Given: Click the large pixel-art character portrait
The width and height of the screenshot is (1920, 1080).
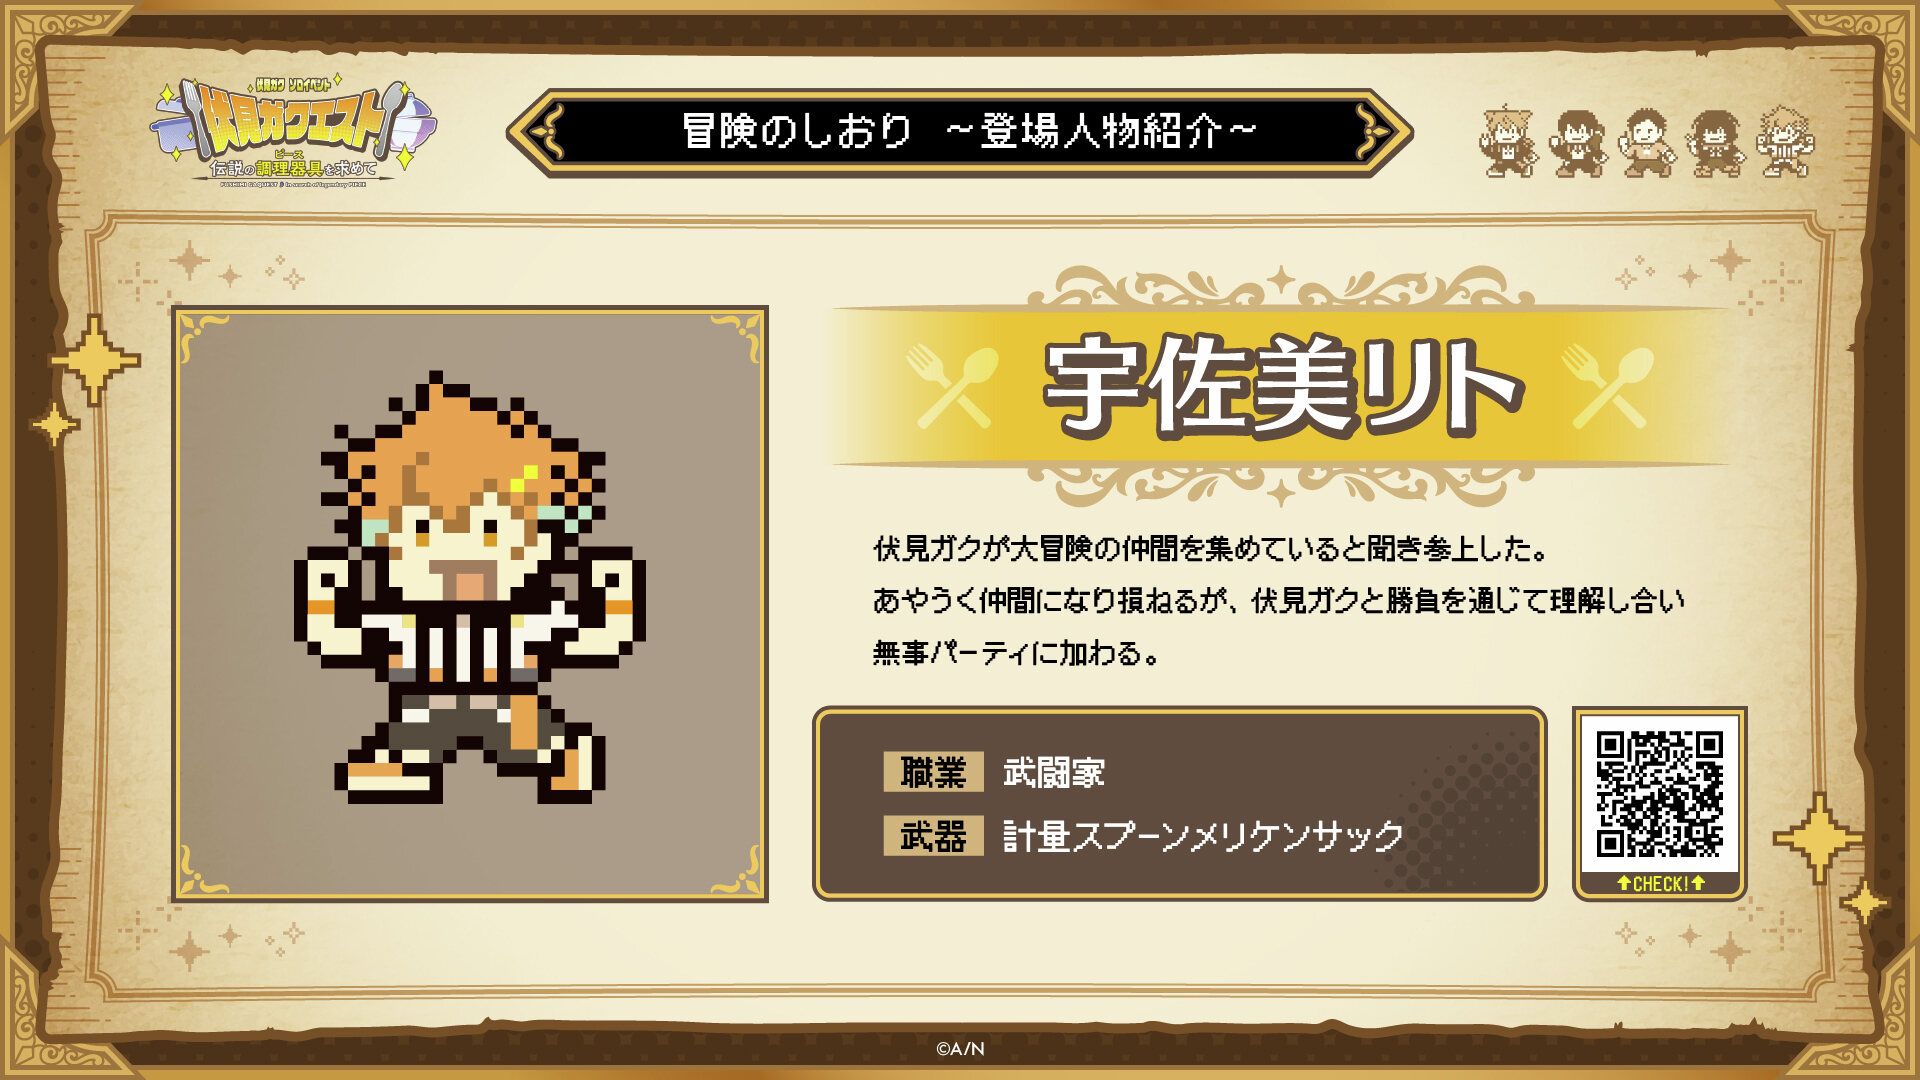Looking at the screenshot, I should pos(470,604).
